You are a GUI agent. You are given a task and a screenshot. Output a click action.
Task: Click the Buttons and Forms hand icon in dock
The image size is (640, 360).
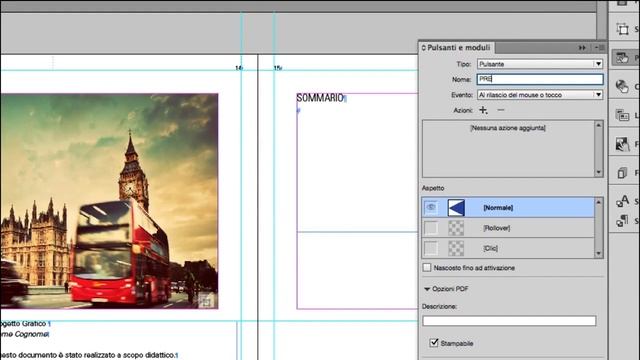pyautogui.click(x=622, y=58)
